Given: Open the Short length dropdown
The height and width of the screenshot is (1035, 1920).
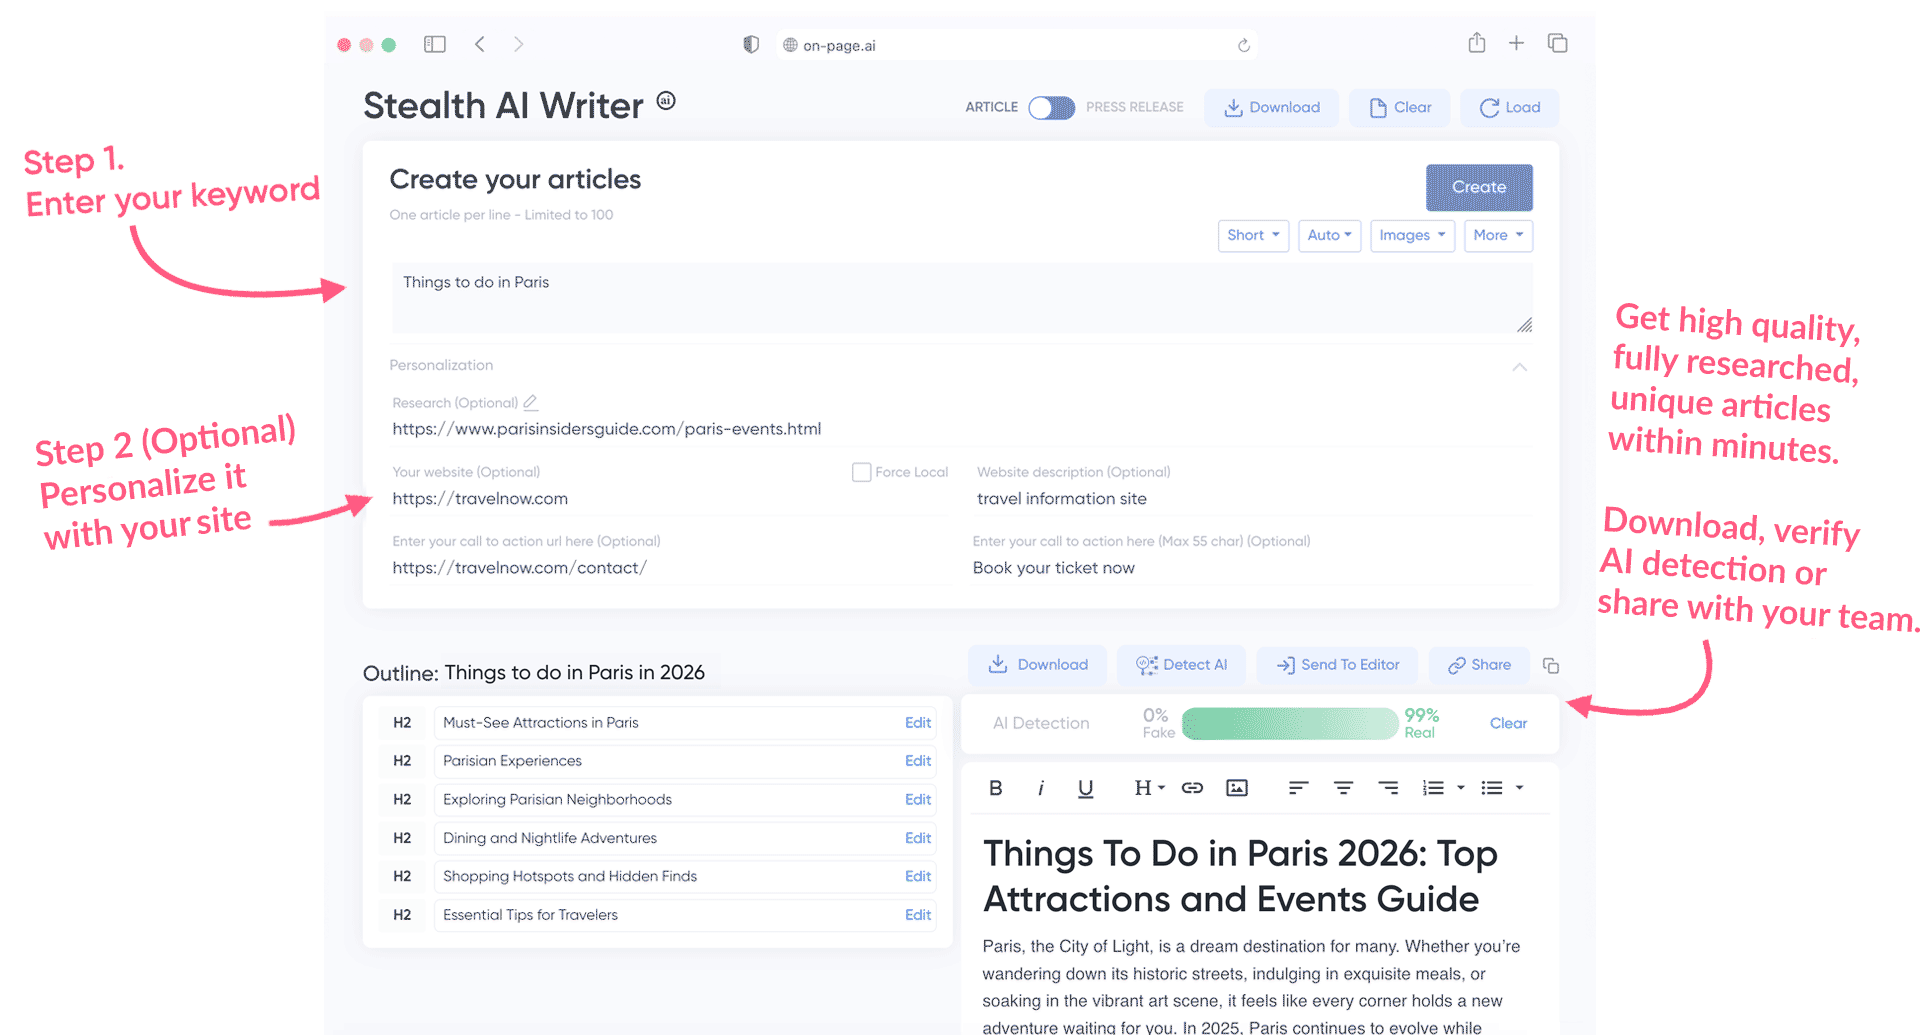Looking at the screenshot, I should click(1253, 235).
